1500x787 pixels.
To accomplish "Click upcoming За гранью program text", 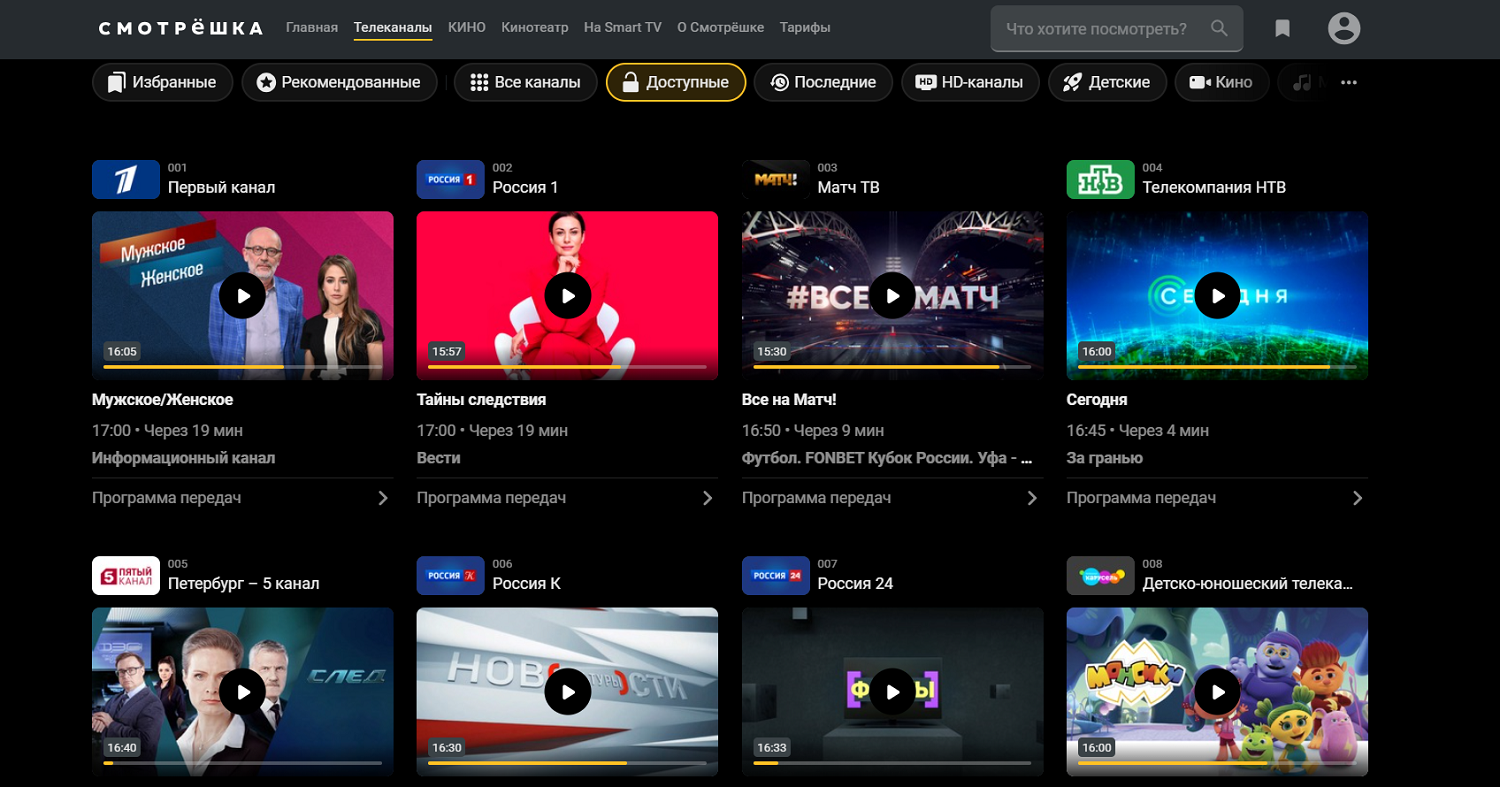I will click(1104, 458).
